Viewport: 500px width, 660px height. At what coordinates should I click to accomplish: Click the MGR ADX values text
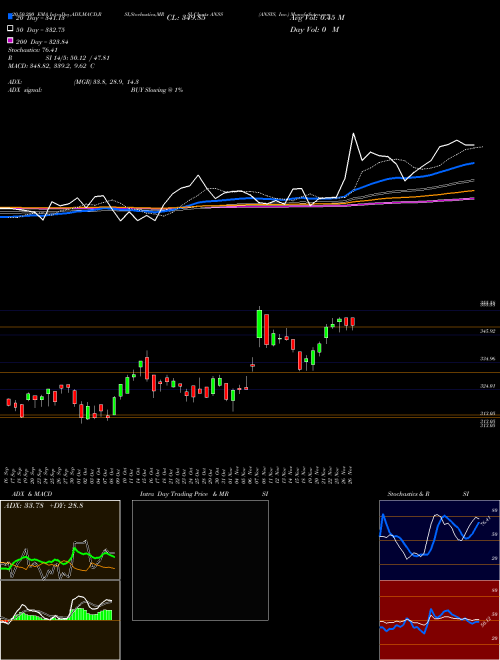(106, 82)
